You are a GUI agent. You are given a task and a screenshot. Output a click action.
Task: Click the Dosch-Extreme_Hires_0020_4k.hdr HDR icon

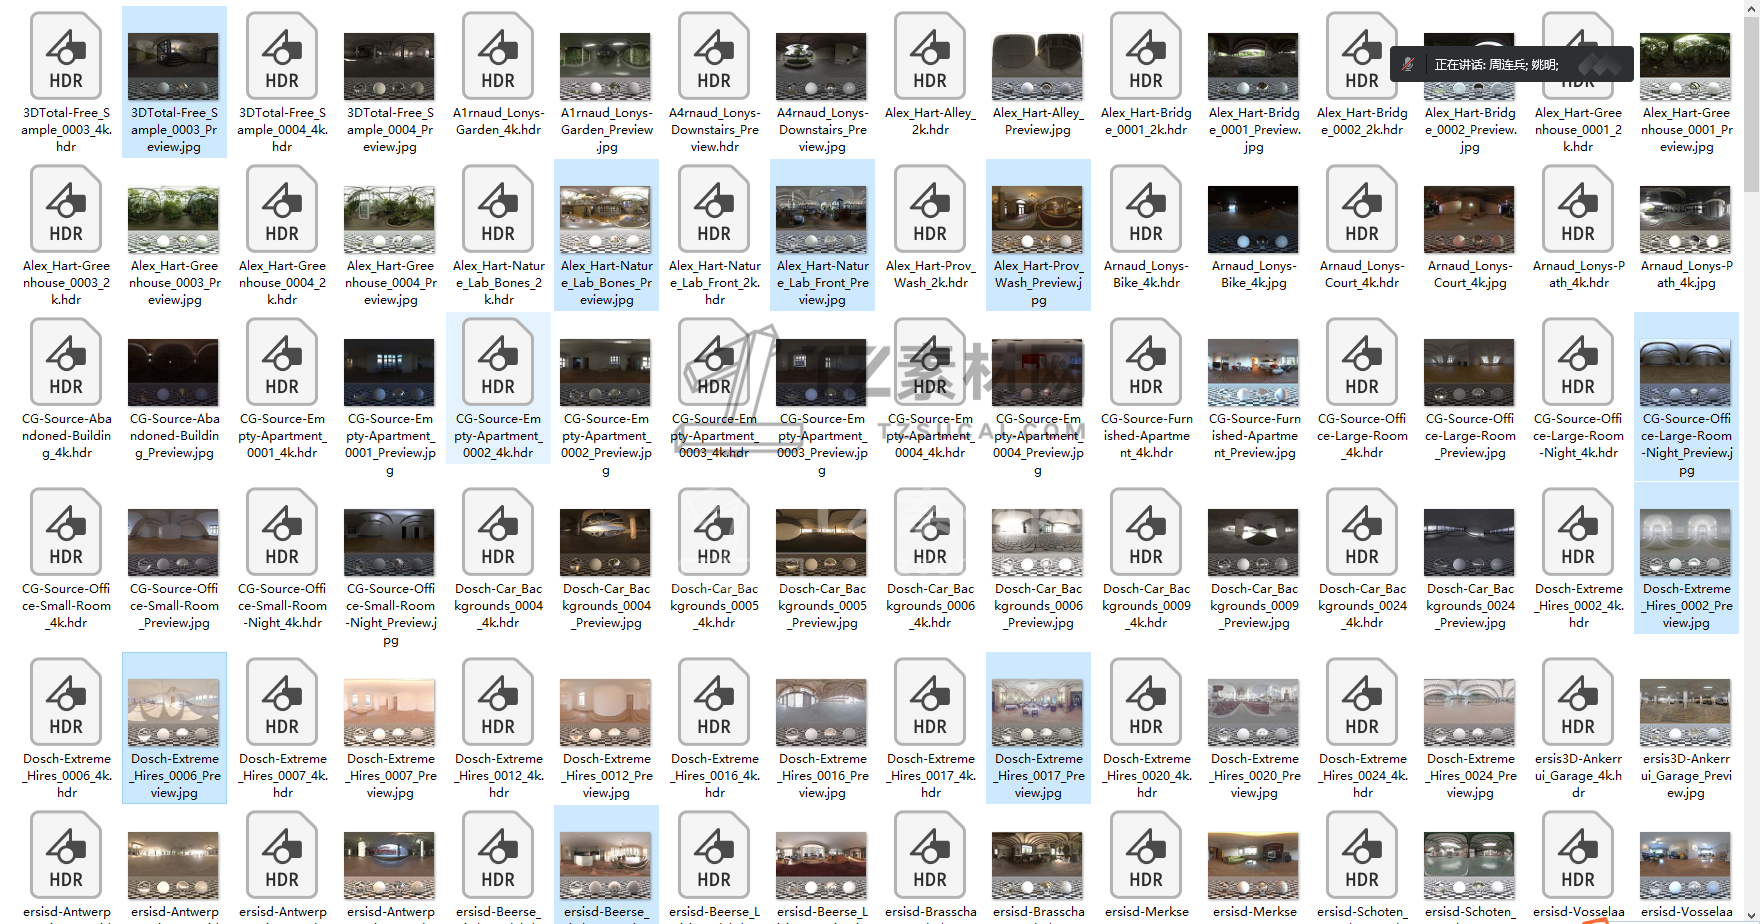[1146, 702]
